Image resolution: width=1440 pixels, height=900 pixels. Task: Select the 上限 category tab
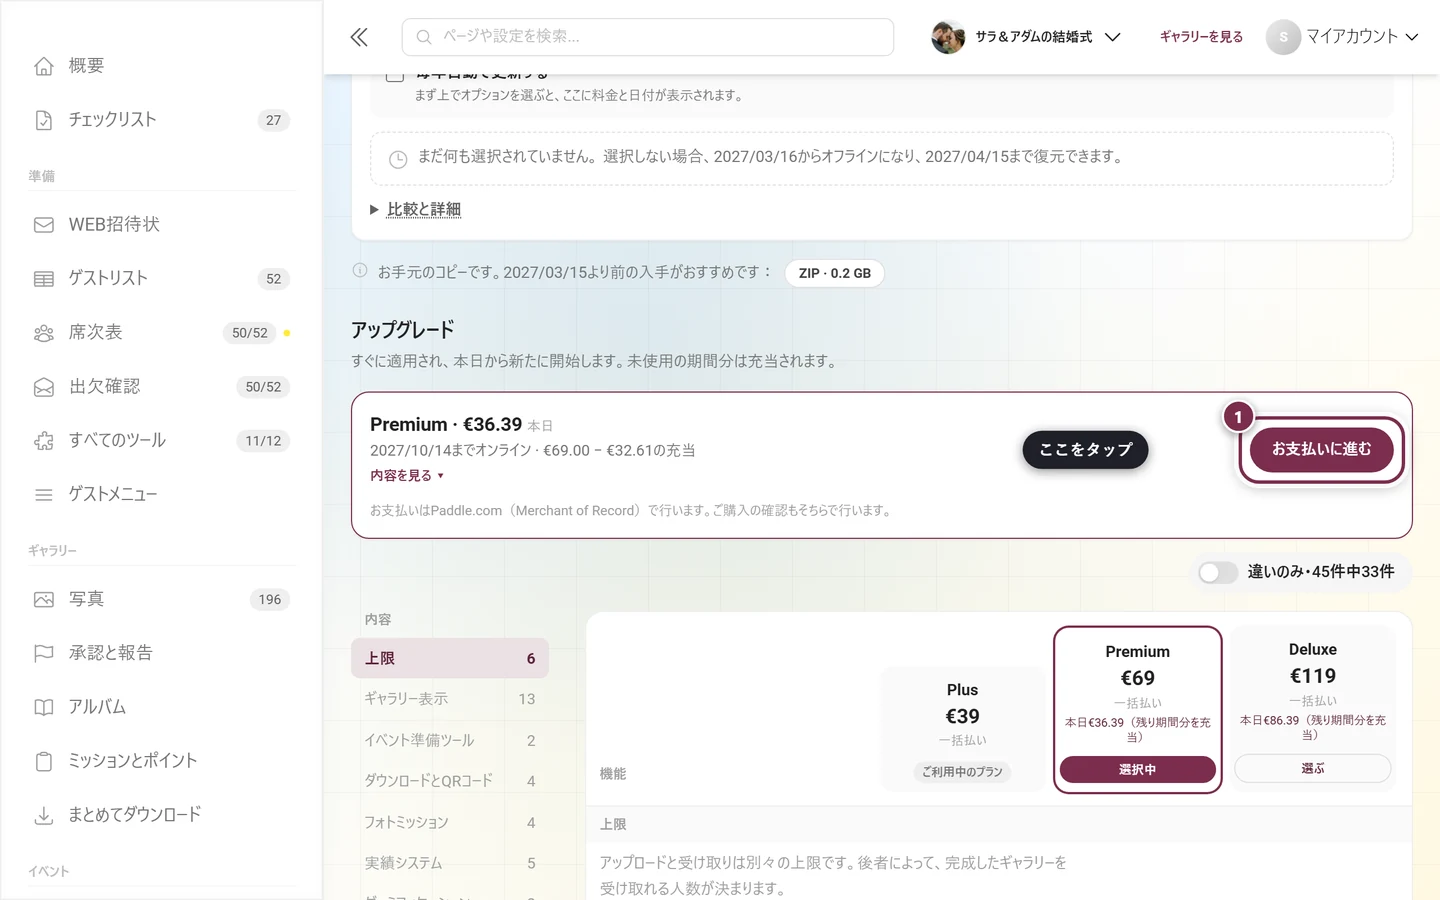450,658
